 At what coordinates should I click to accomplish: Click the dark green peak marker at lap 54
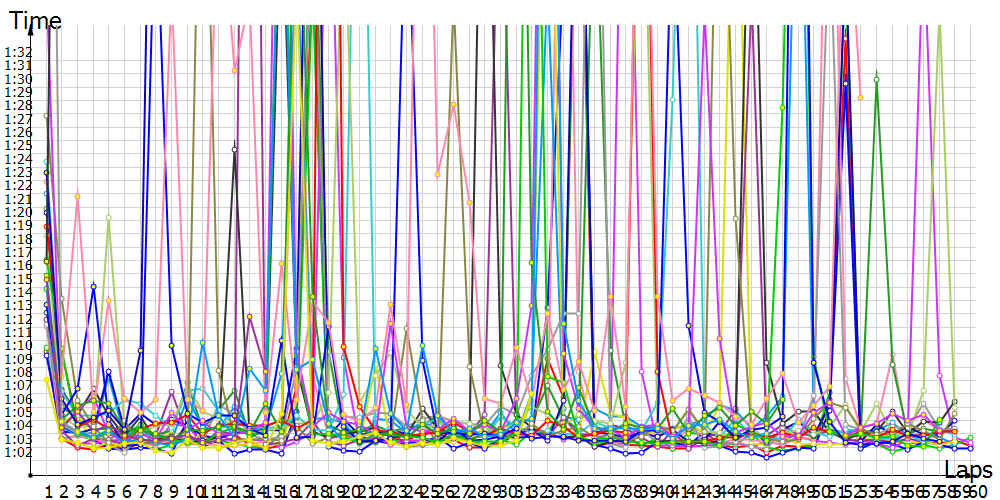[x=877, y=79]
